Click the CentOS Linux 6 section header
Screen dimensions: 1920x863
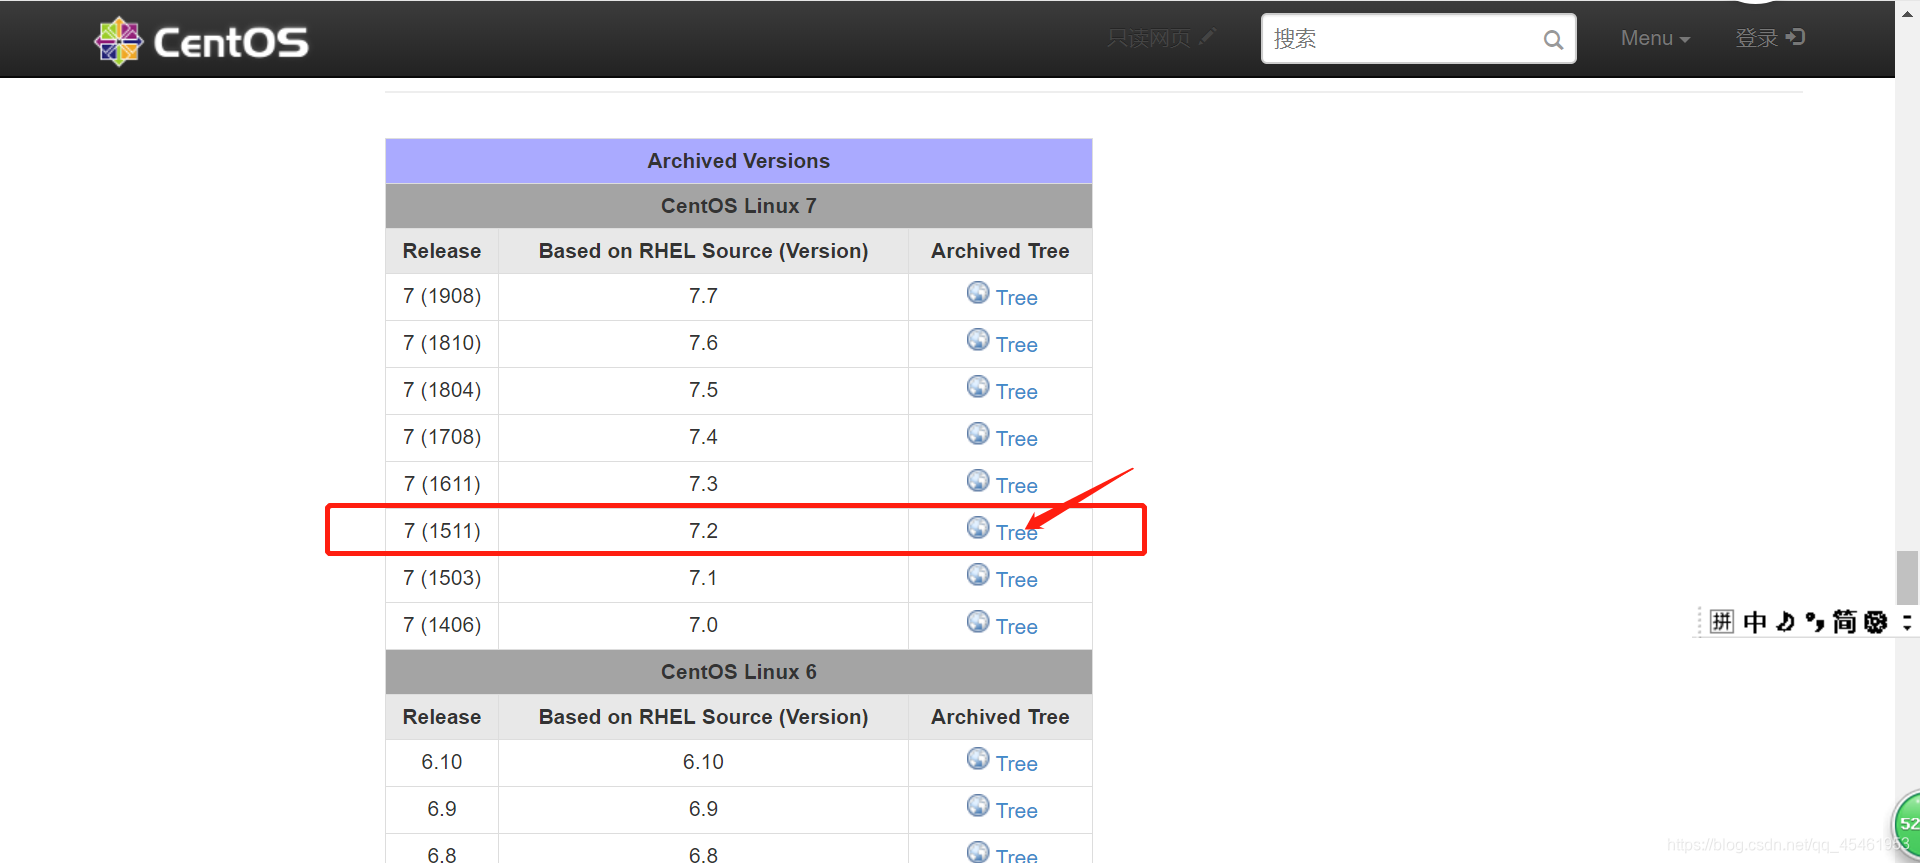739,672
